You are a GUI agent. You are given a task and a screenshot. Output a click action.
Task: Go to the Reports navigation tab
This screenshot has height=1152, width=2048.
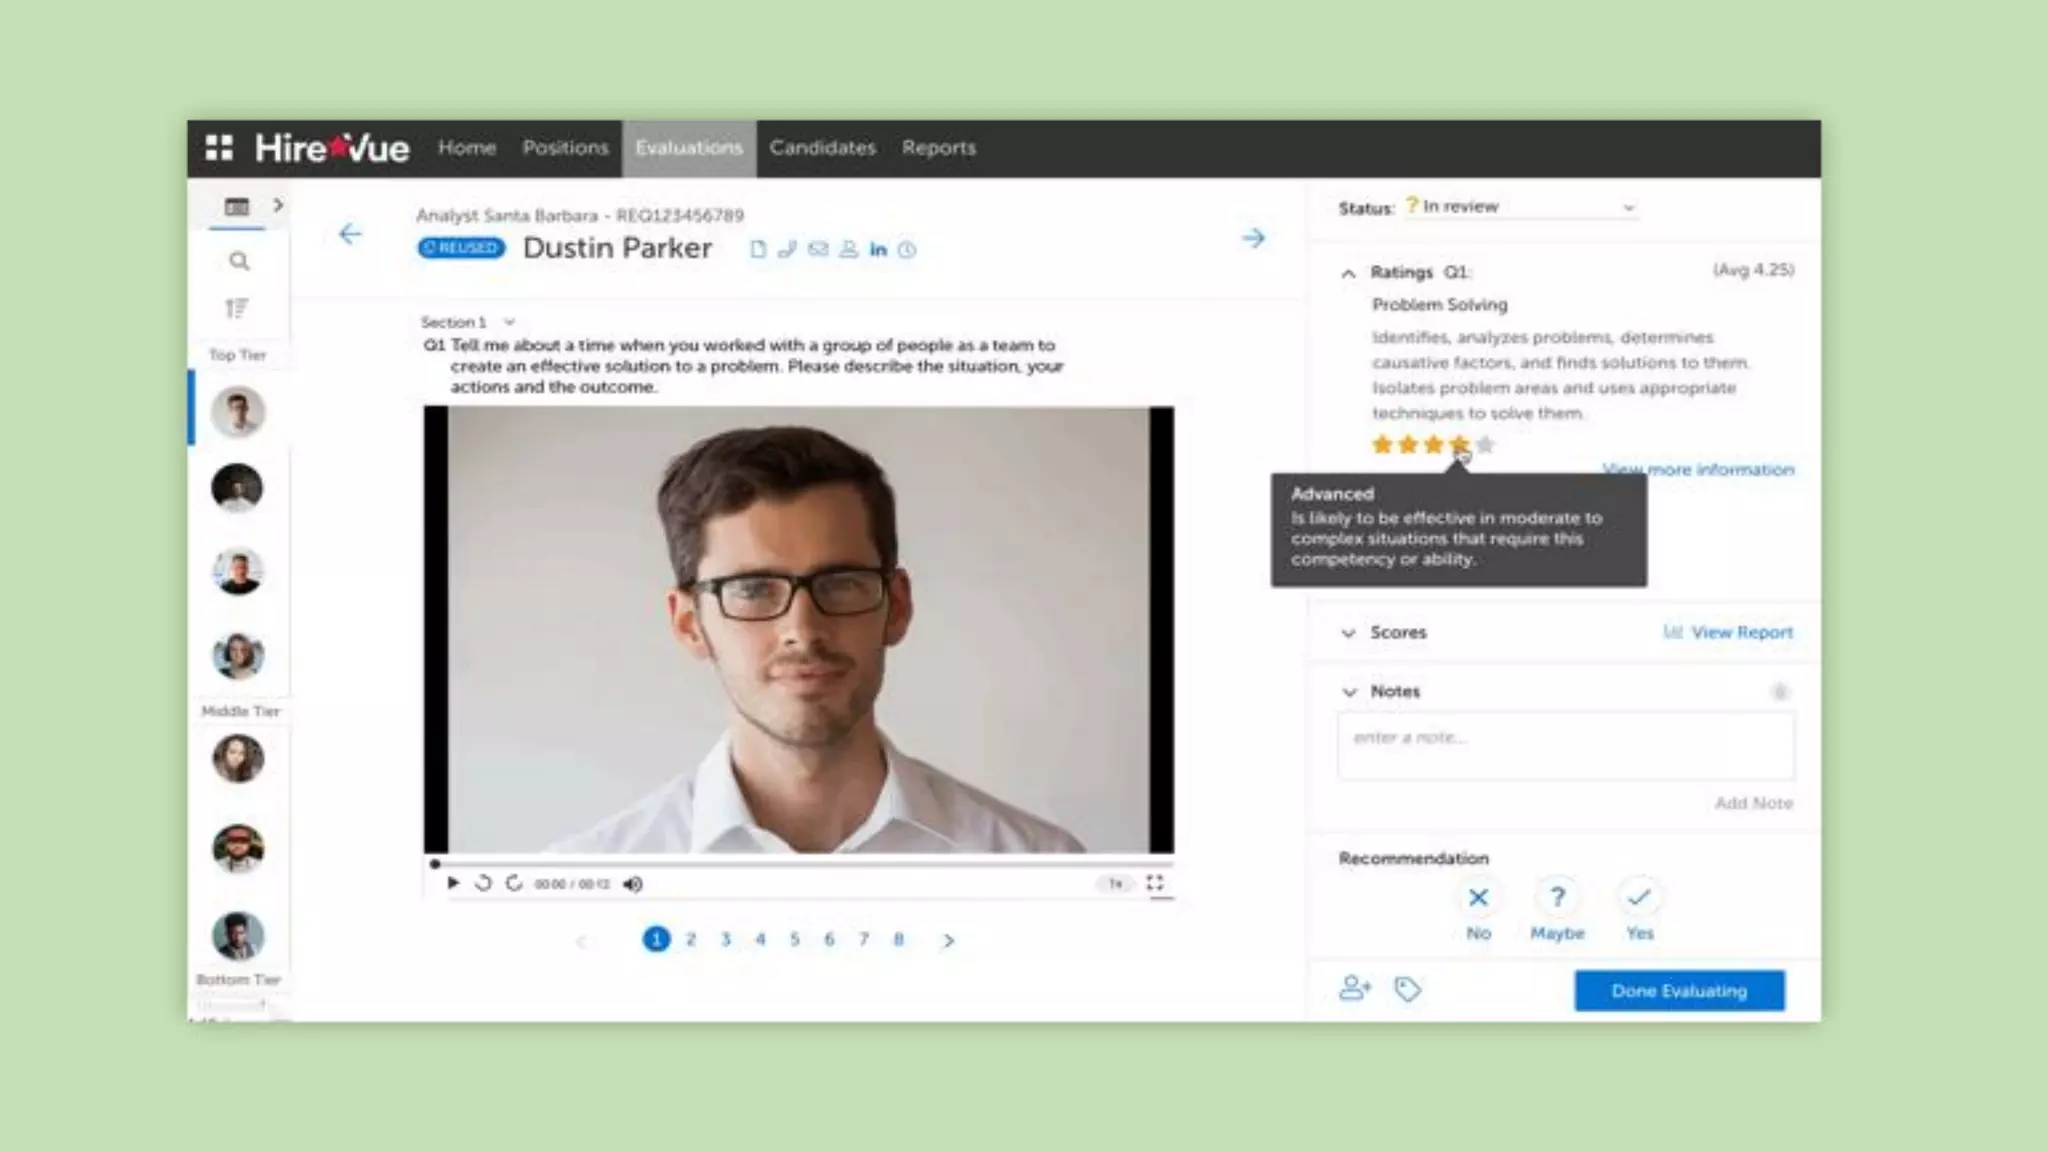pos(938,148)
